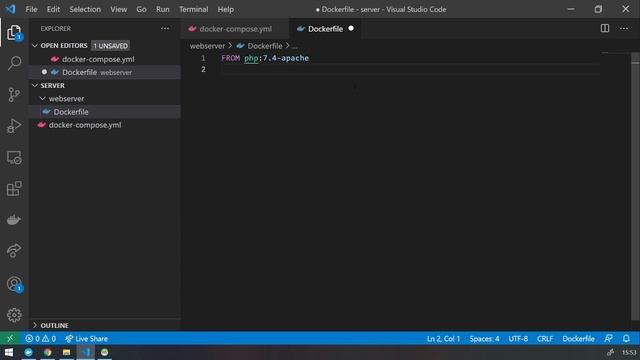This screenshot has height=360, width=640.
Task: Open the Accounts icon in activity bar
Action: (x=14, y=284)
